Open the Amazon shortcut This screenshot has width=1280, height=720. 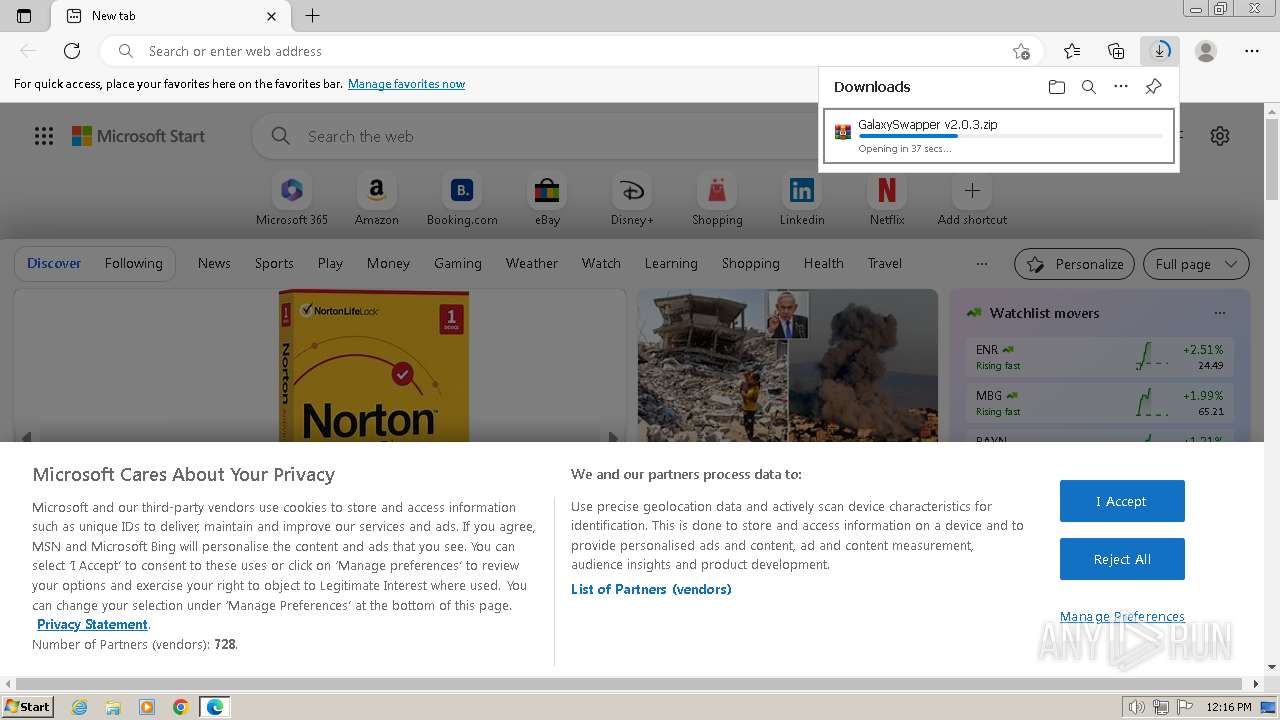click(x=377, y=199)
